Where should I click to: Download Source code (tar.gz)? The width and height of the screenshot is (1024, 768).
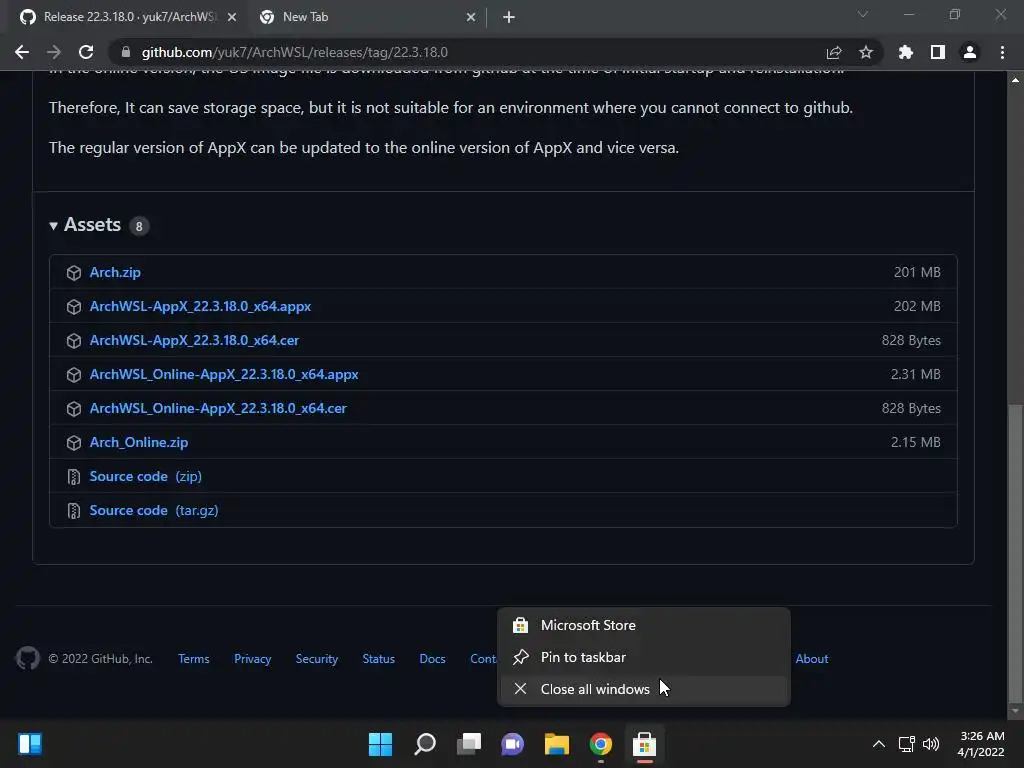pyautogui.click(x=153, y=510)
